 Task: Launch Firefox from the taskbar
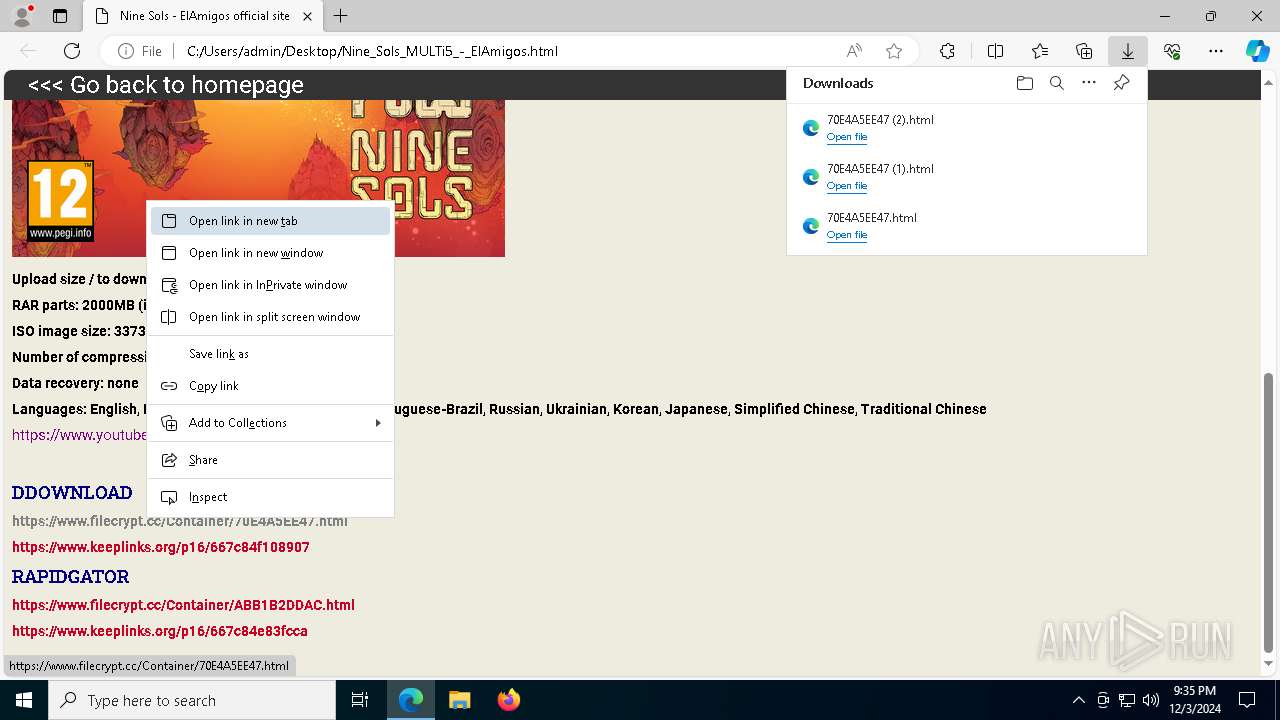coord(508,700)
